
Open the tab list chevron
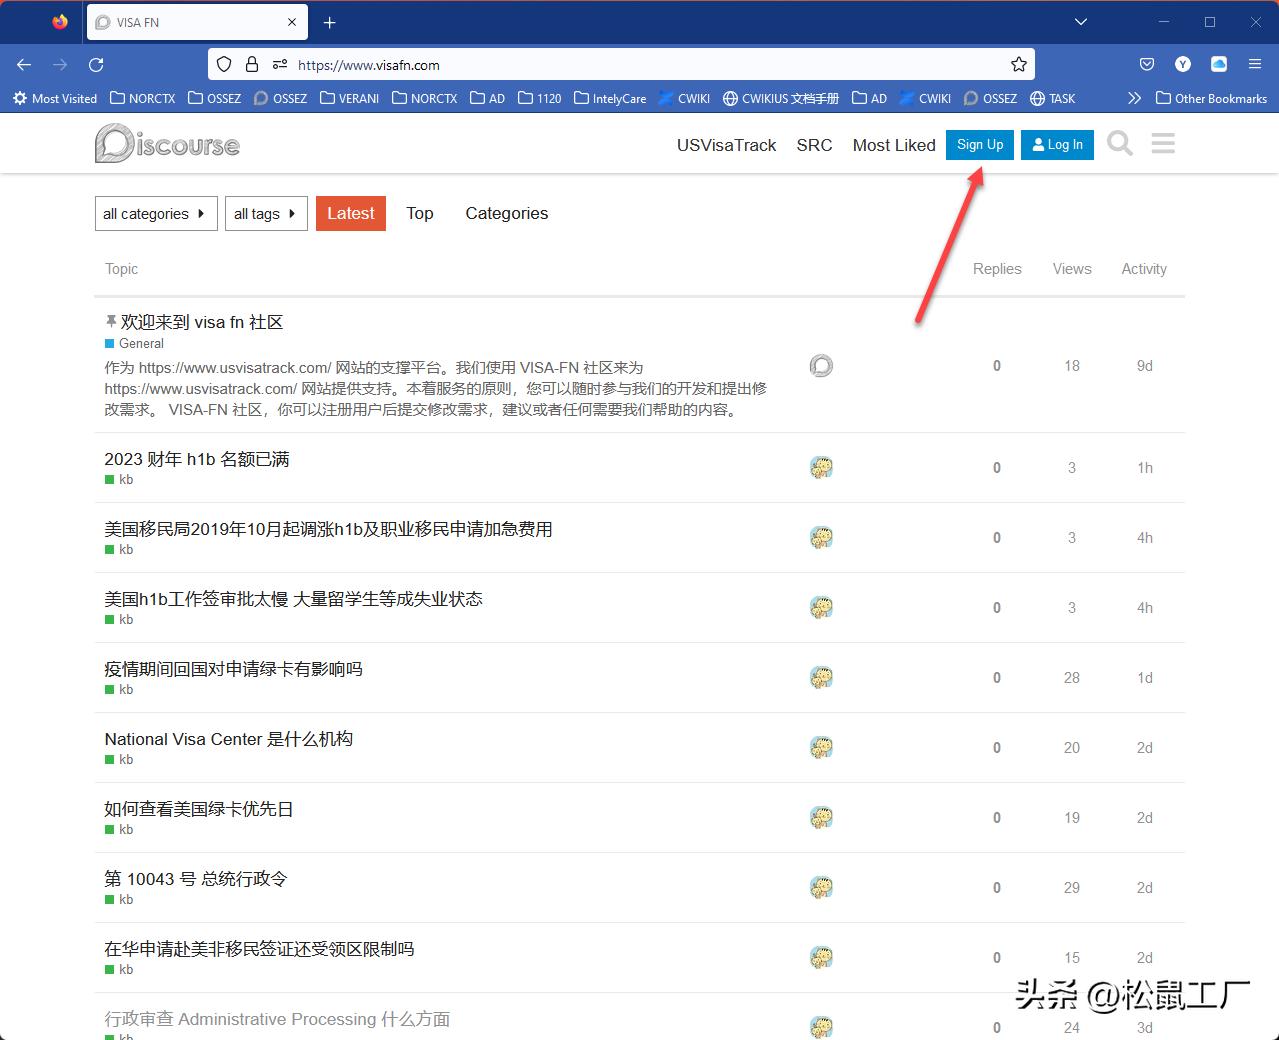point(1080,21)
